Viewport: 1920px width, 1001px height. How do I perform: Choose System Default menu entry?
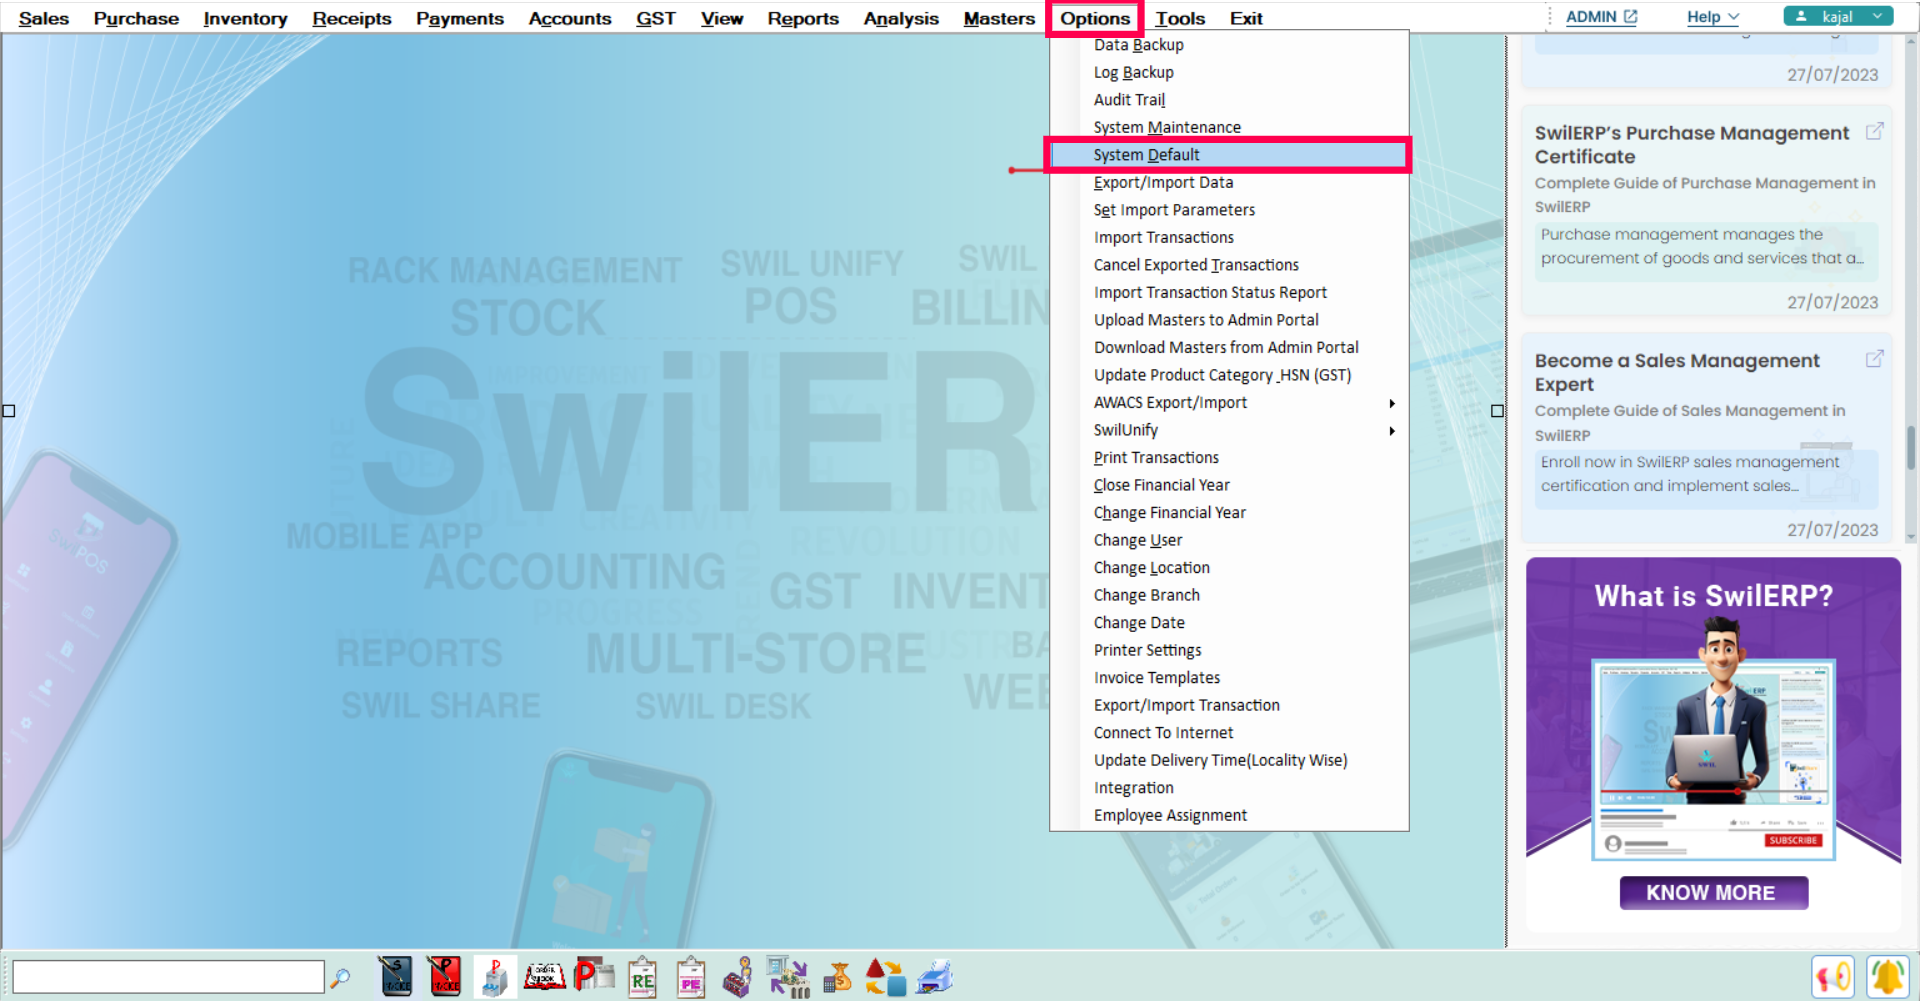point(1230,155)
